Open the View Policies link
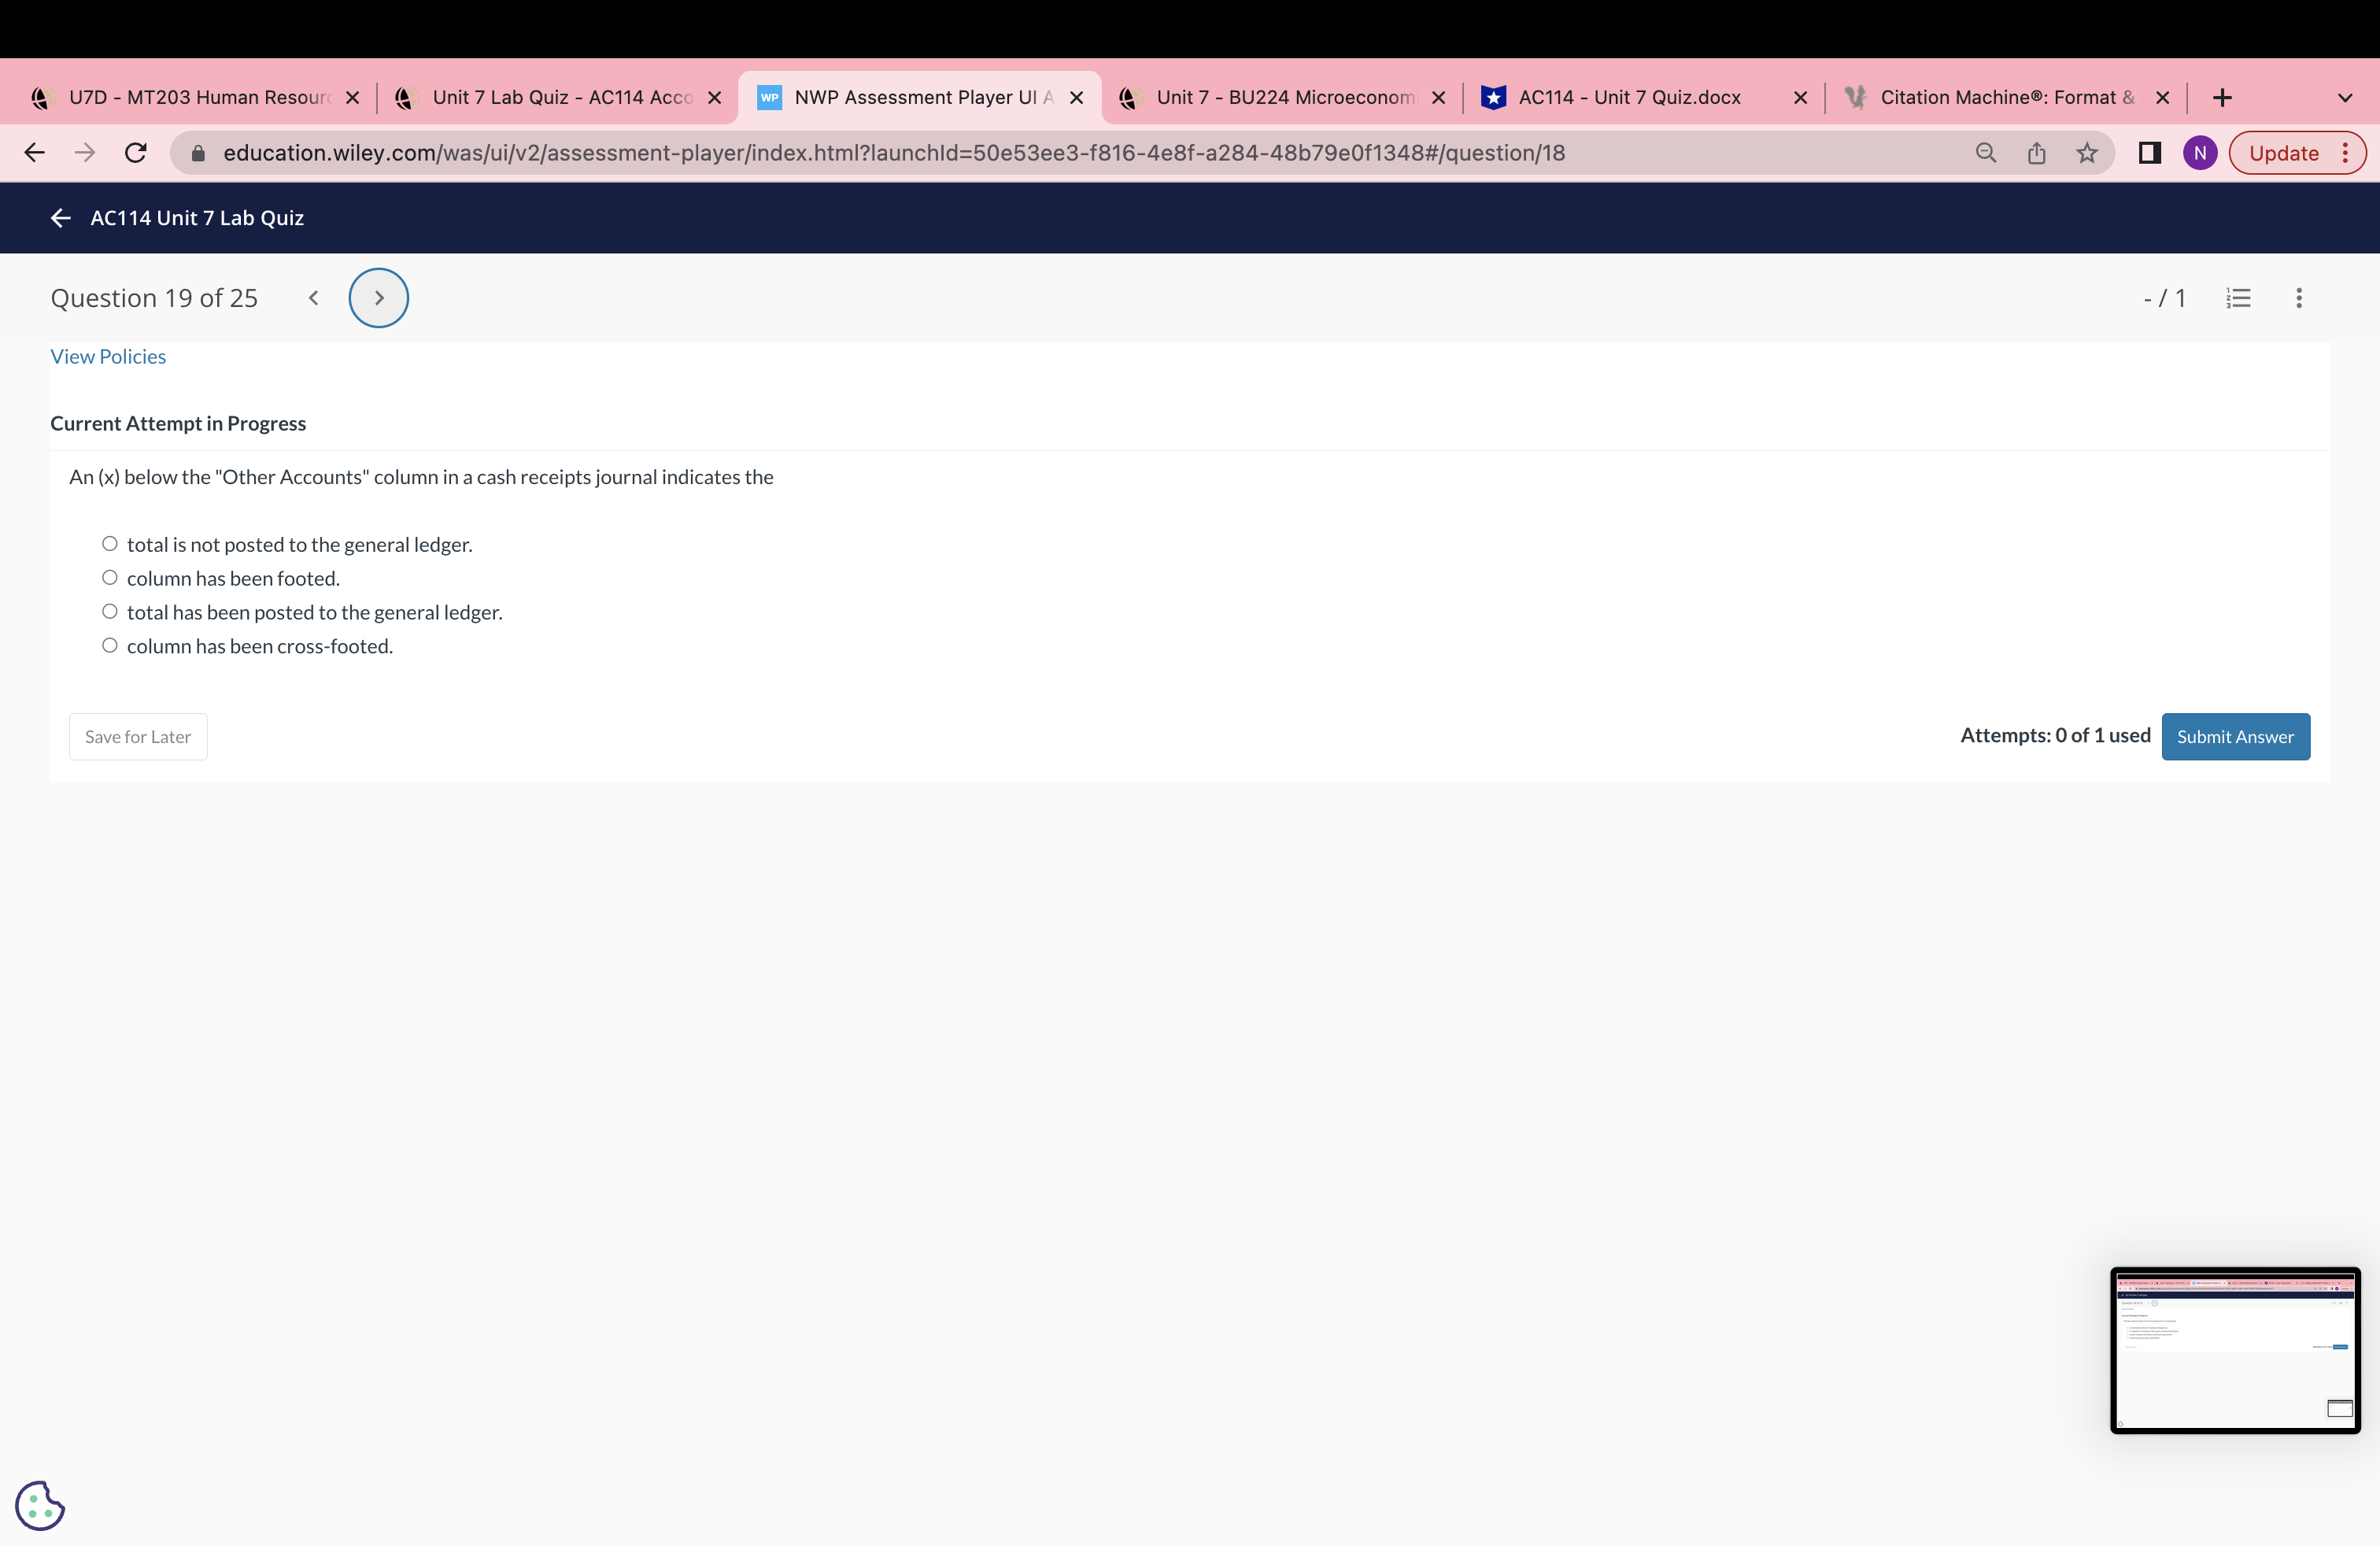Screen dimensions: 2380x1546 click(108, 357)
